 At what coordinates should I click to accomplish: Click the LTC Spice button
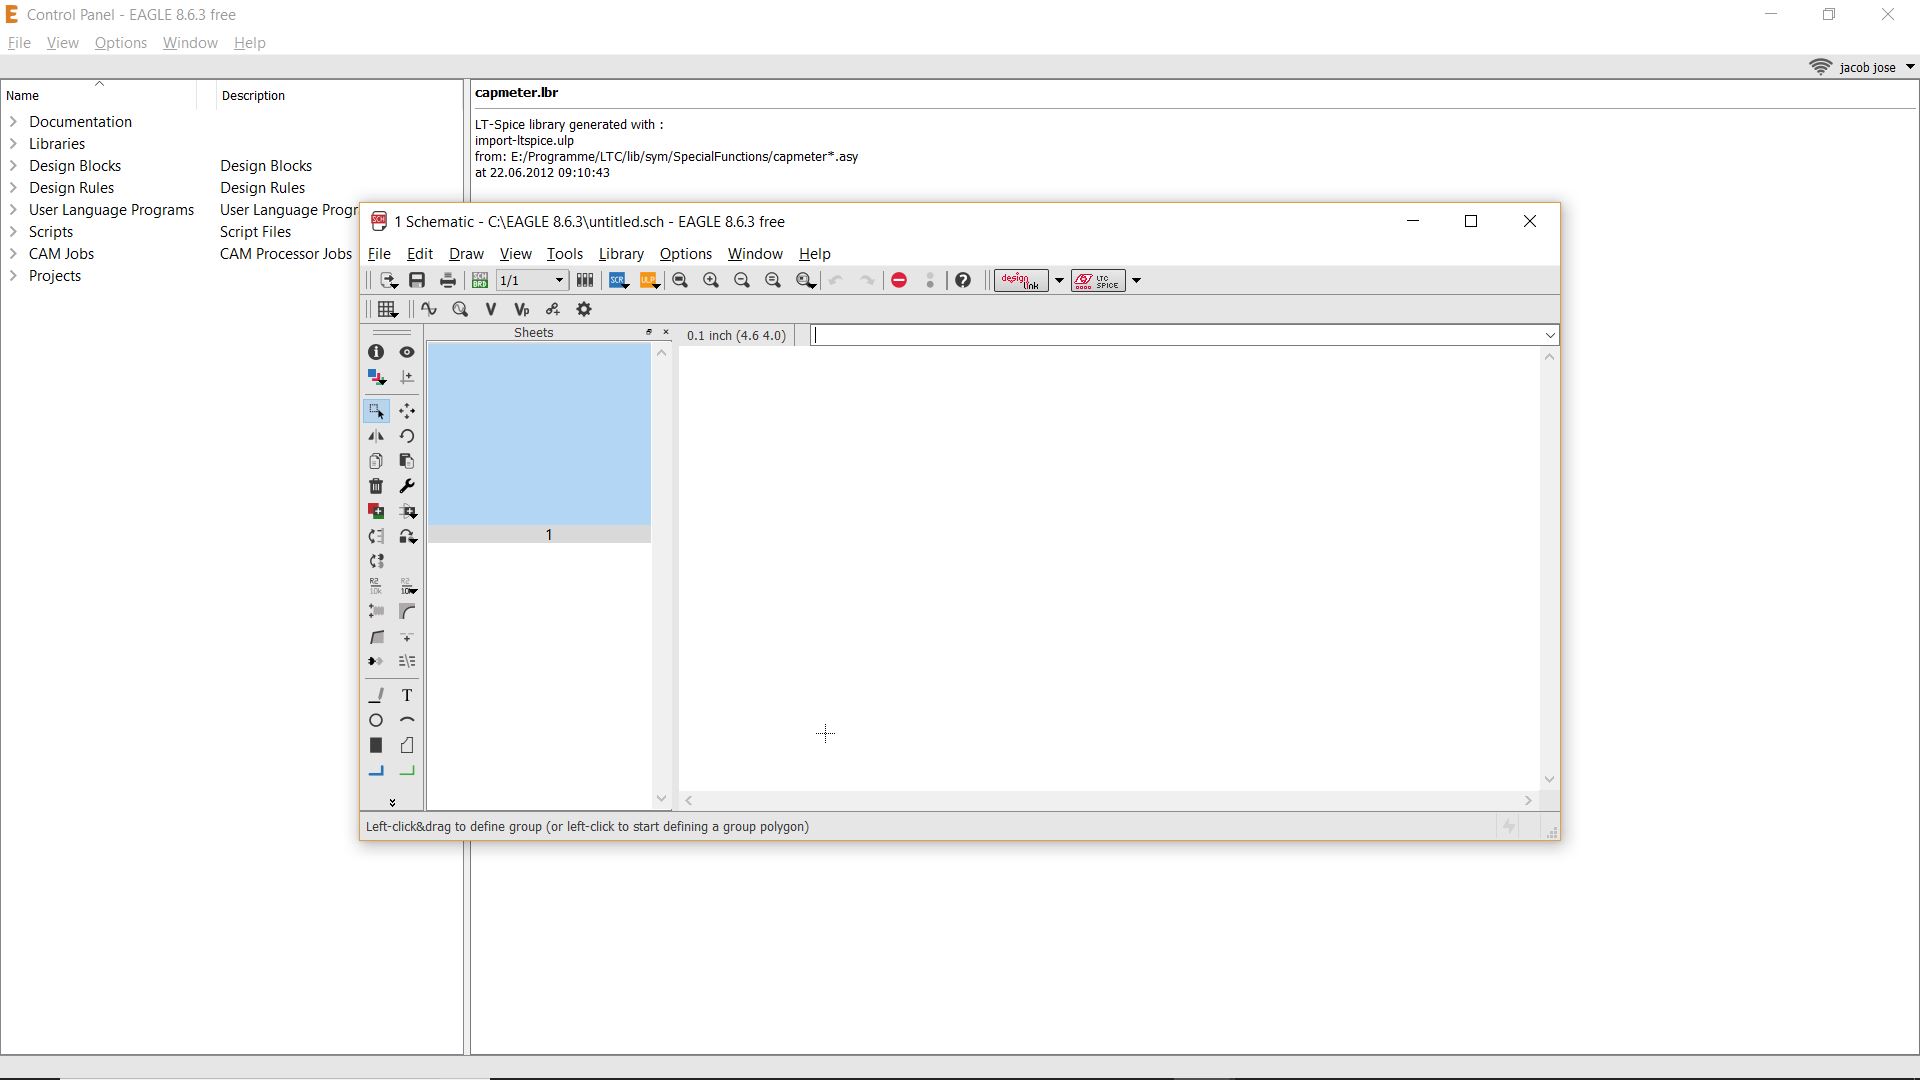1098,281
